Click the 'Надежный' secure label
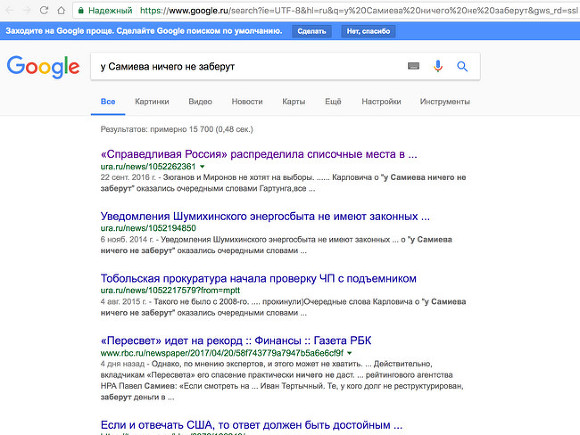Viewport: 580px width, 435px height. [x=110, y=10]
